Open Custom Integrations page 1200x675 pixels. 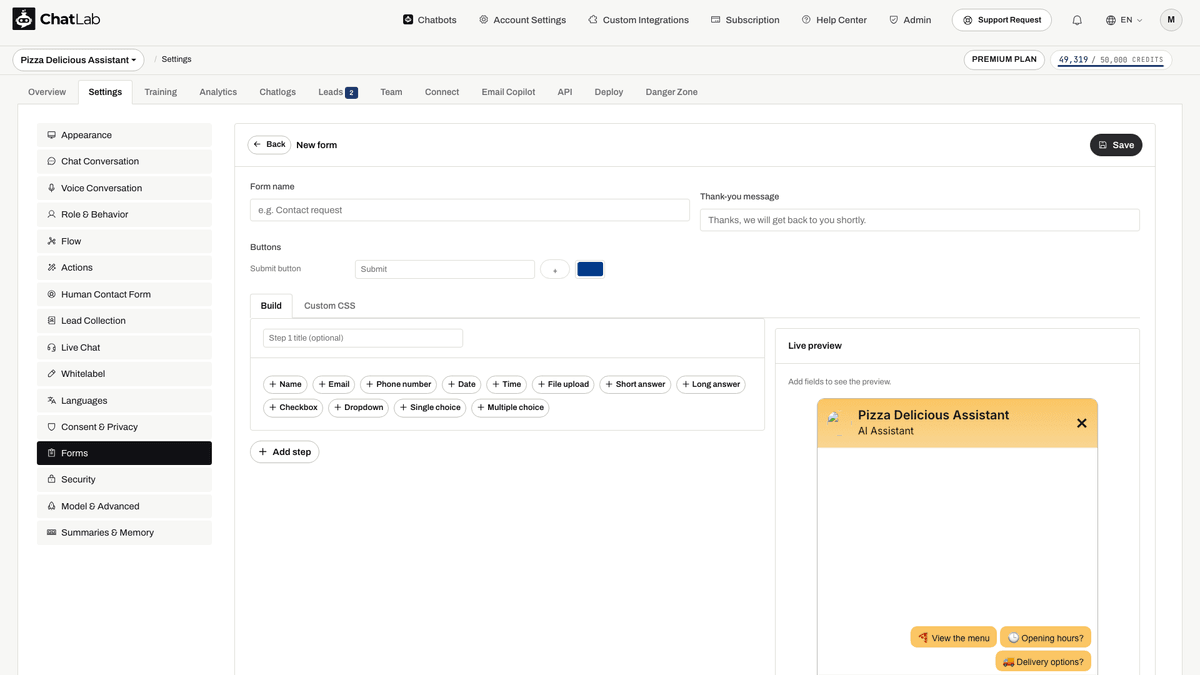pos(638,20)
